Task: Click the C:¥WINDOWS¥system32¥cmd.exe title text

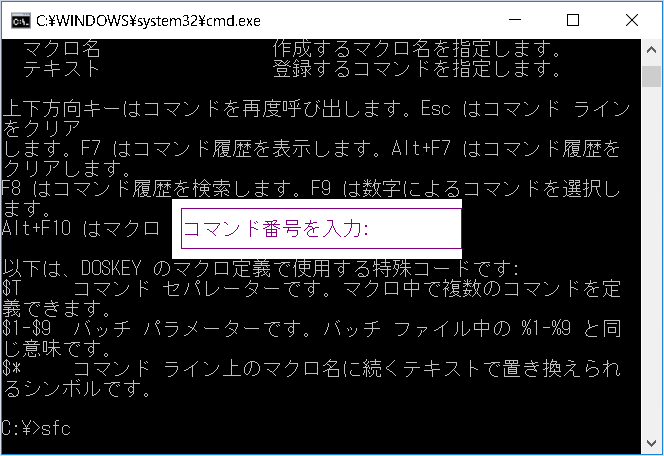Action: coord(148,21)
